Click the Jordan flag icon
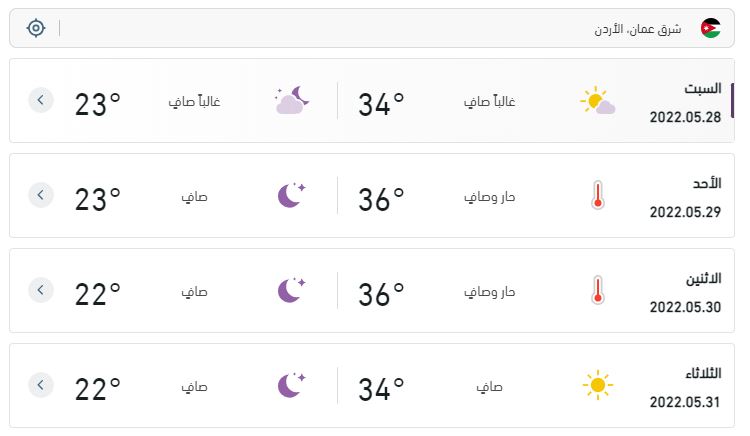750x436 pixels. point(710,28)
